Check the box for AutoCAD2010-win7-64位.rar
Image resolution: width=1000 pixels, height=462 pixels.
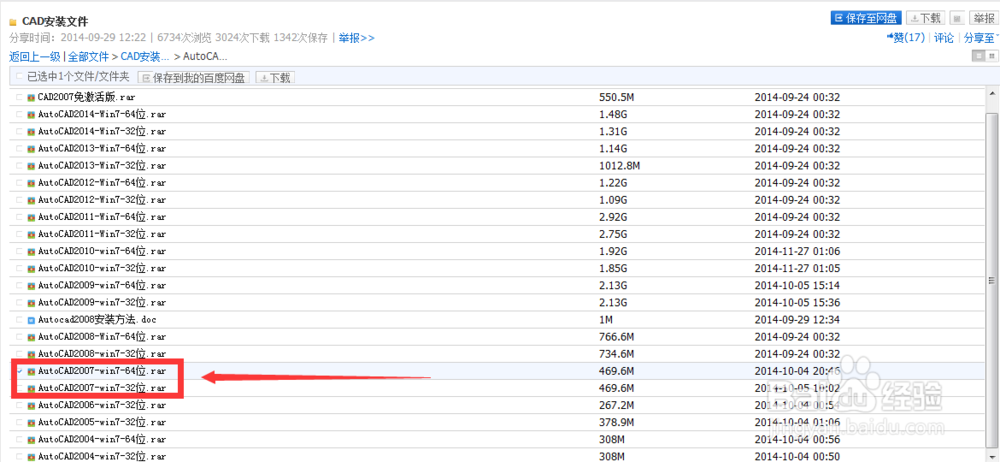point(19,251)
